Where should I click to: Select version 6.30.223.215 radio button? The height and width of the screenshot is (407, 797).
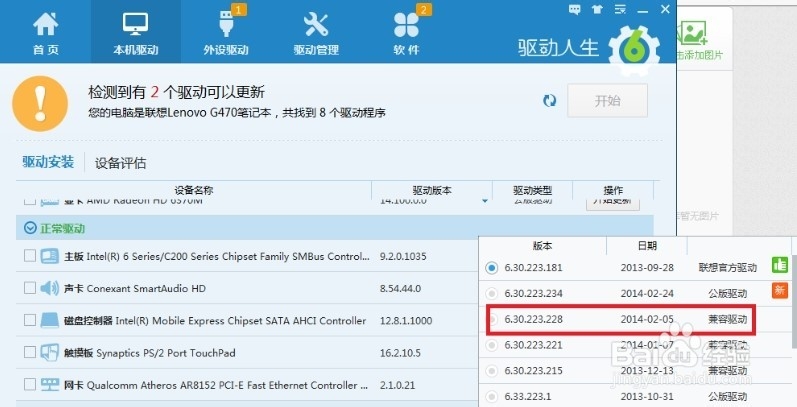point(492,371)
